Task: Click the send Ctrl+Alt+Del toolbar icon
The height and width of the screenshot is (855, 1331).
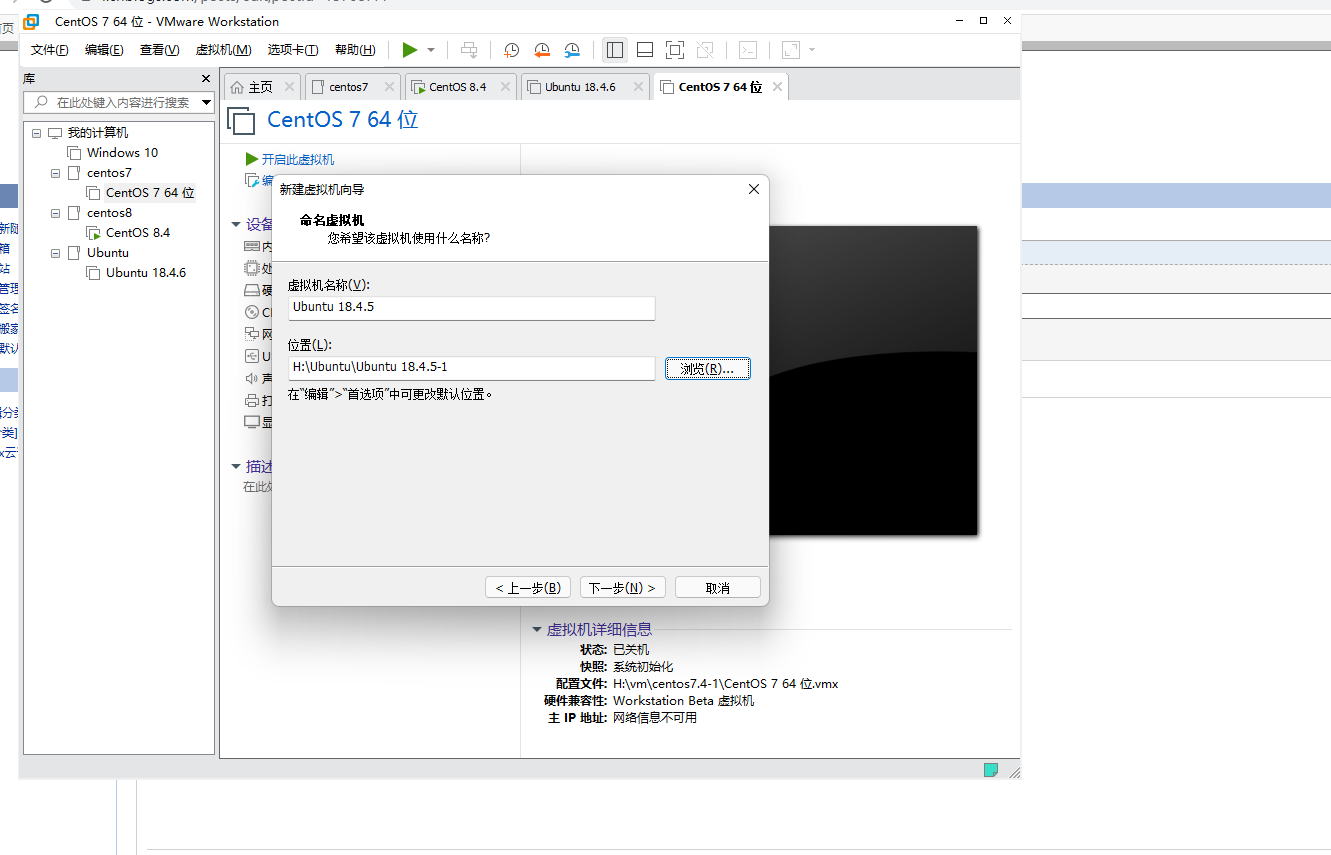Action: 469,50
